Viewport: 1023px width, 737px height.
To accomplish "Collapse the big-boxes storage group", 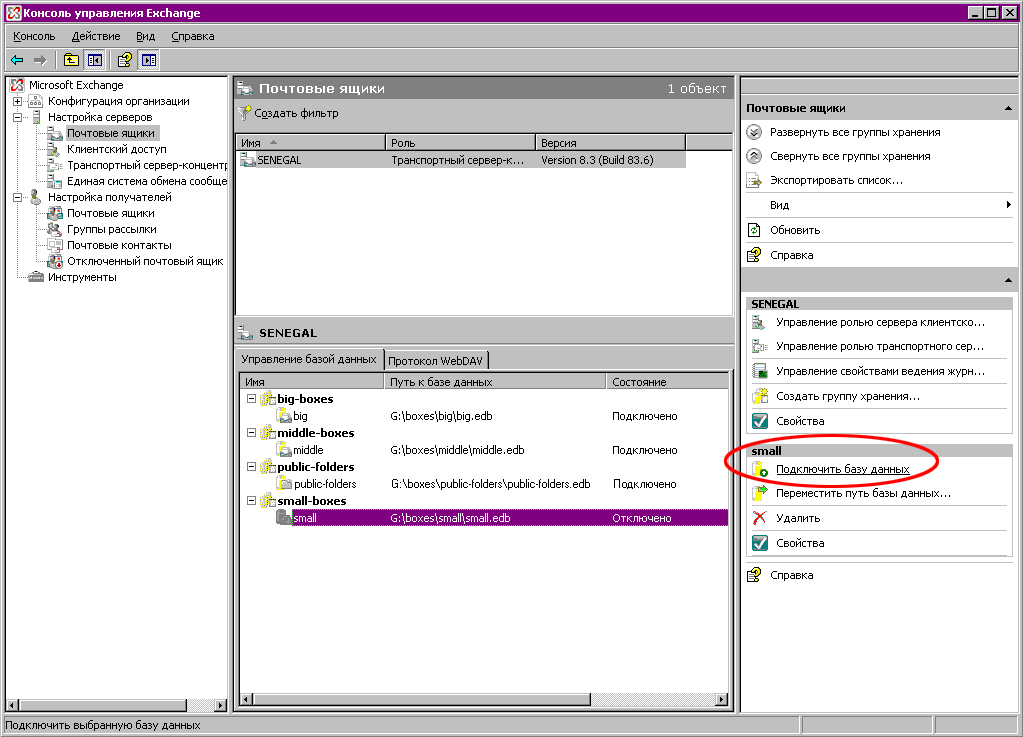I will click(x=250, y=399).
